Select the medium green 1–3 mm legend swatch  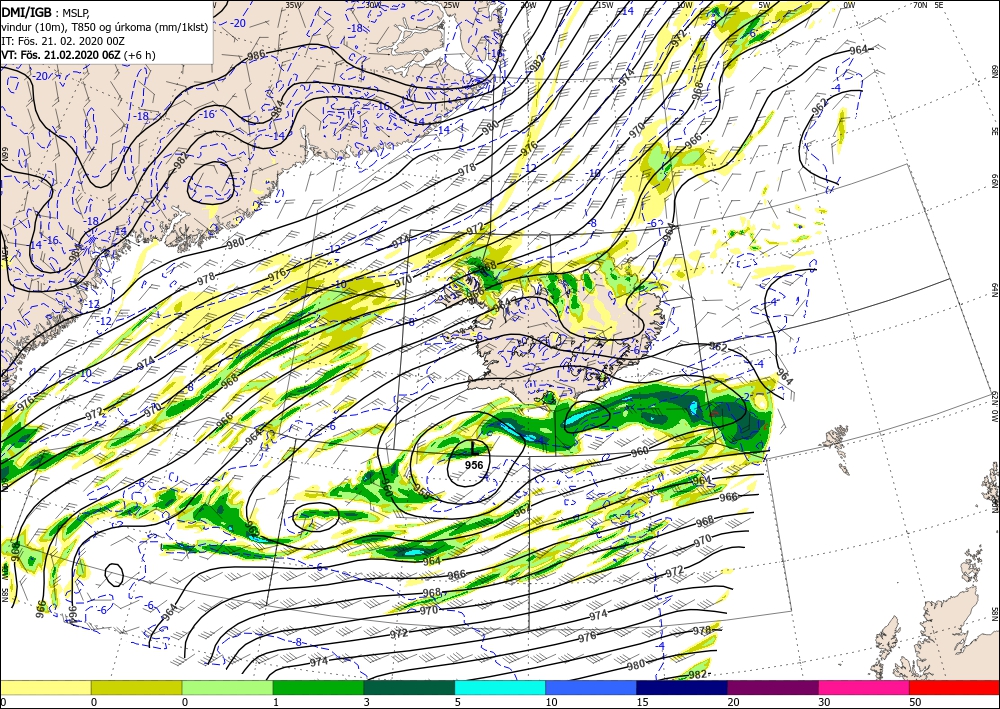[x=318, y=687]
